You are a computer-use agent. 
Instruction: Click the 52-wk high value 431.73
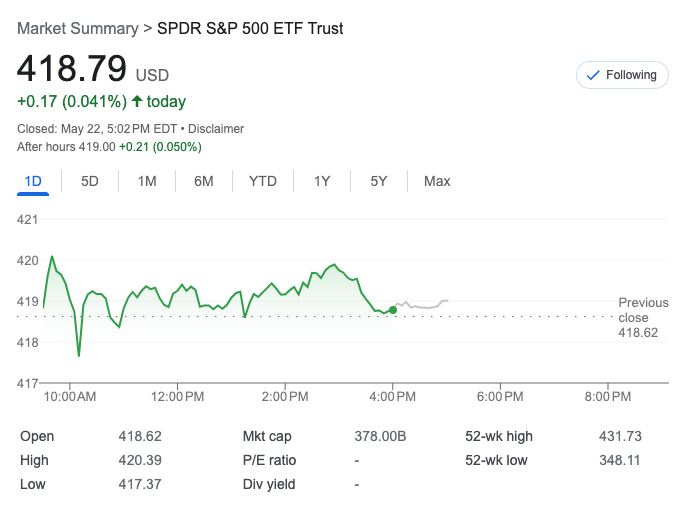pos(617,436)
